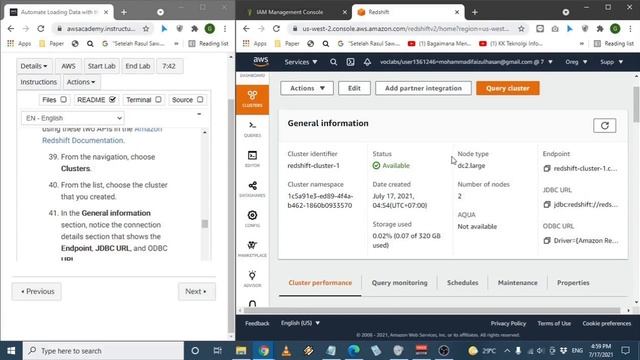Copy the ODBC URL icon
The image size is (640, 360).
click(547, 240)
